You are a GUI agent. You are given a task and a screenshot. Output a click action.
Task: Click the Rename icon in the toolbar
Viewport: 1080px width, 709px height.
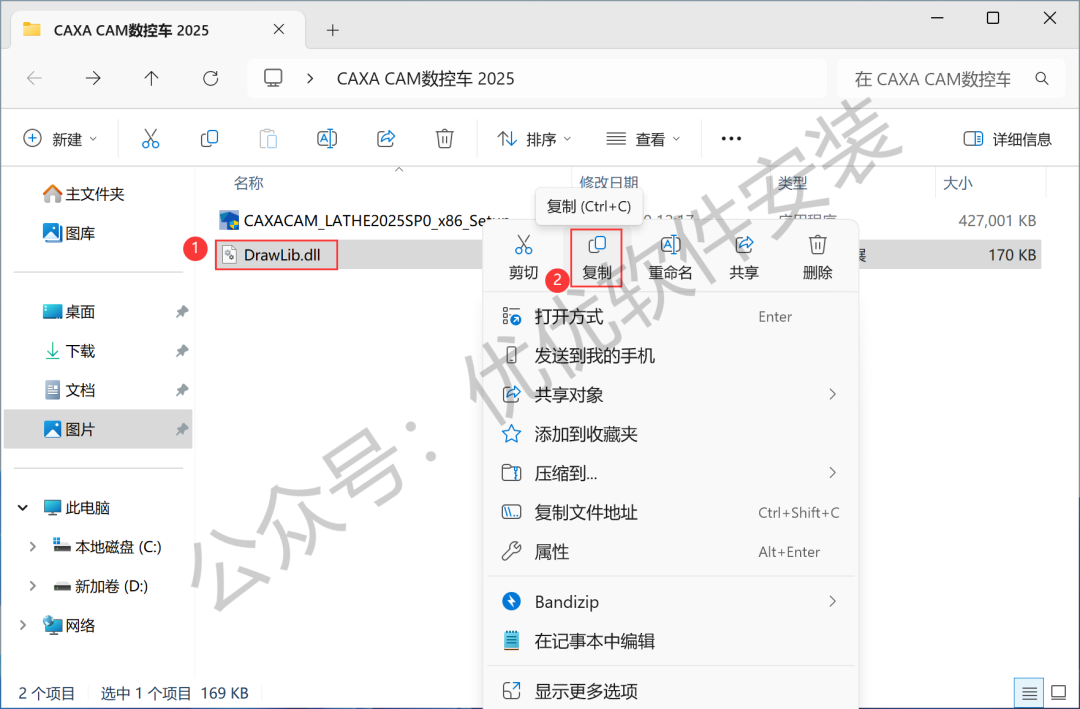[326, 138]
